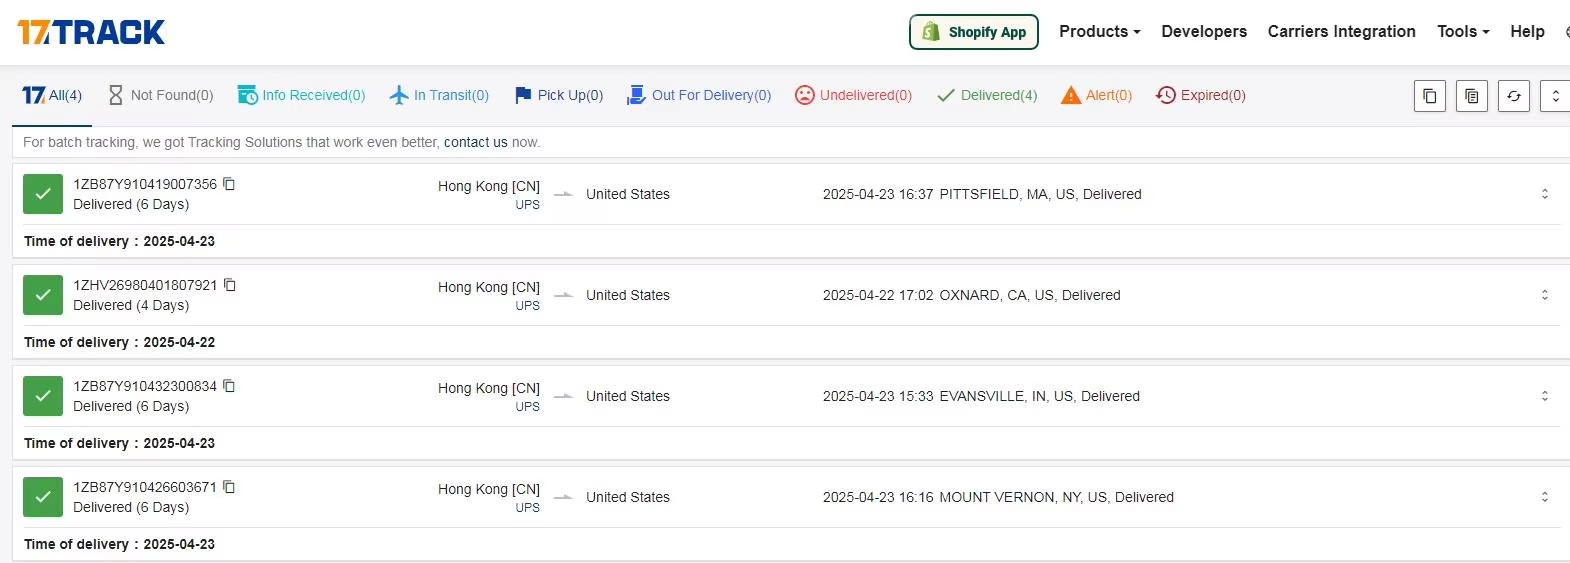Open the Tools dropdown menu
The height and width of the screenshot is (563, 1570).
(x=1462, y=32)
